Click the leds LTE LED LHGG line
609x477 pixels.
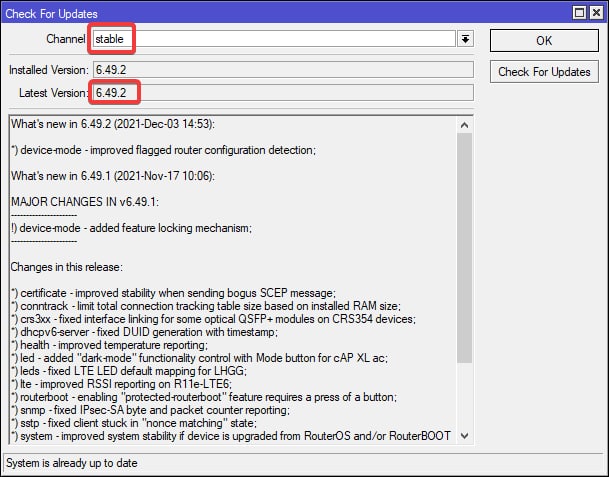[x=129, y=371]
